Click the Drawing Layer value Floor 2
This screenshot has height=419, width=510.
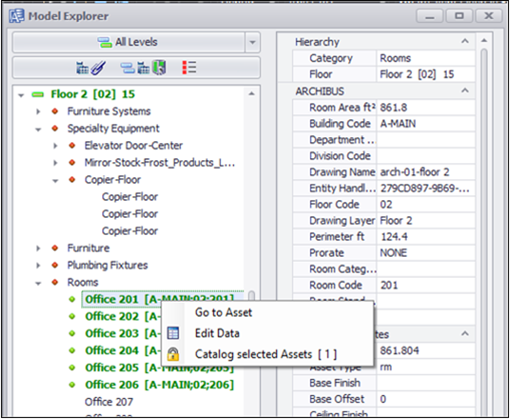tap(396, 221)
